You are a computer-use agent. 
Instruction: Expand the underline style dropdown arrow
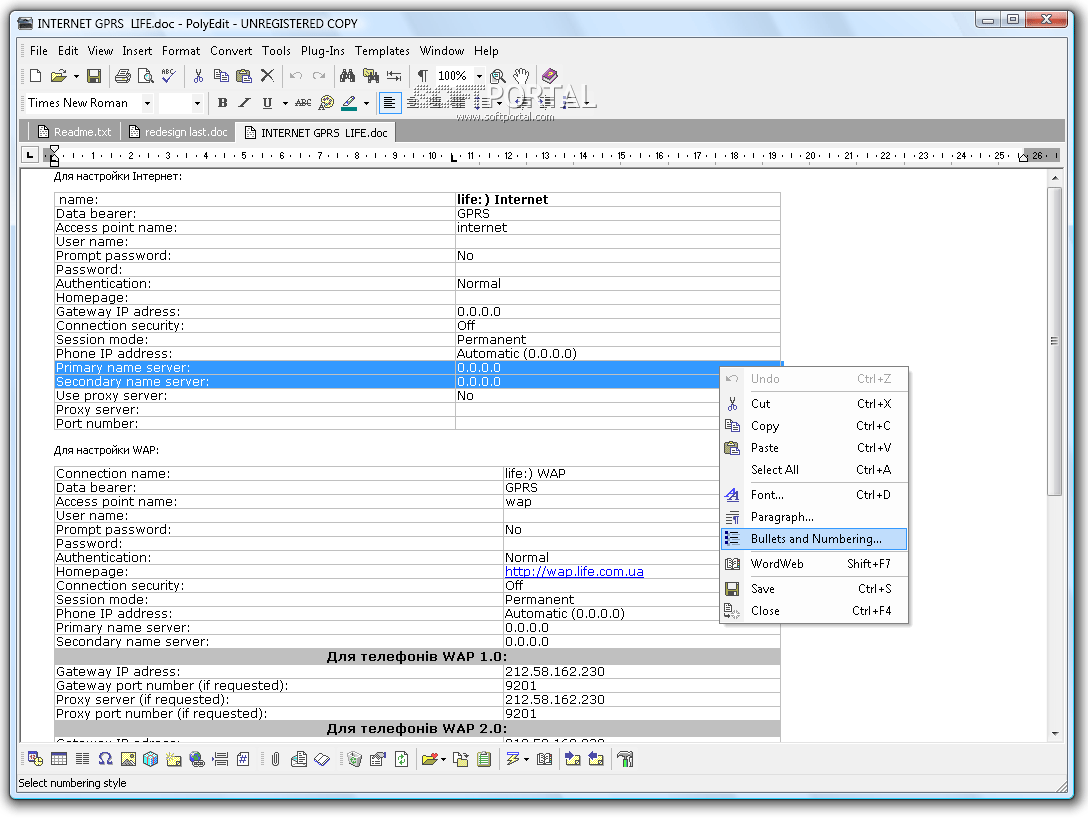(x=285, y=103)
